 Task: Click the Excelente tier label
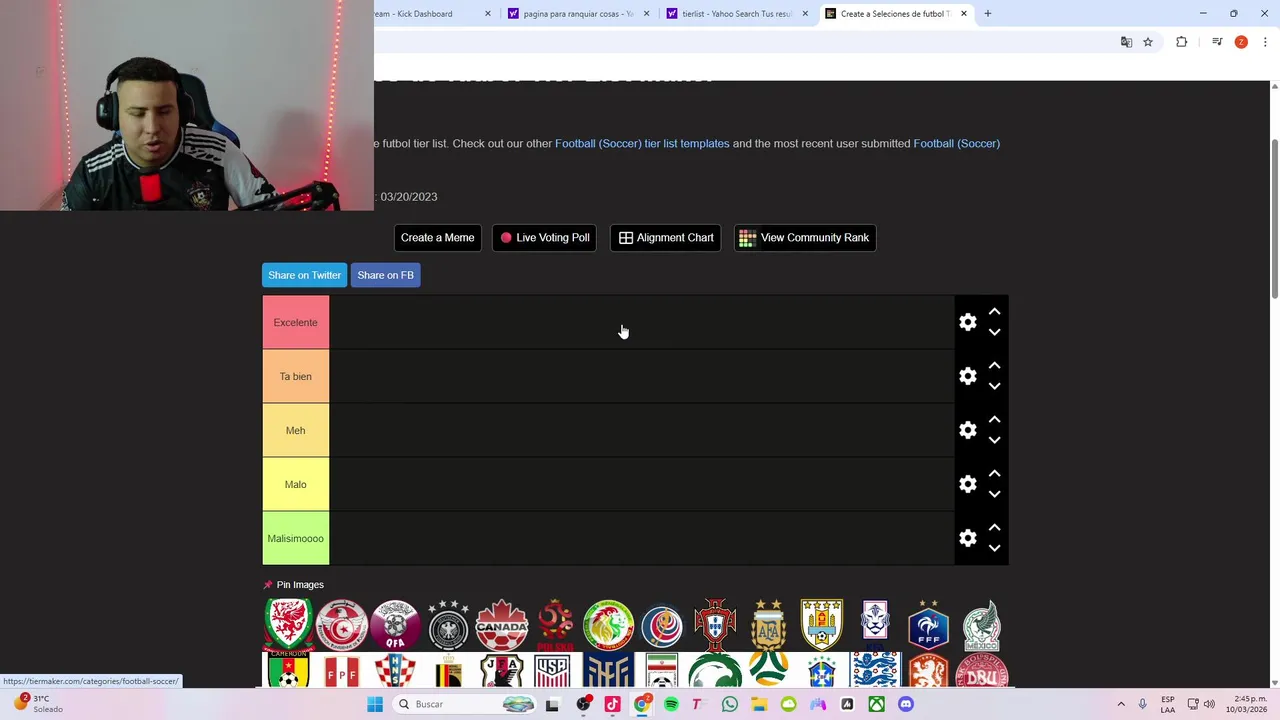tap(295, 322)
